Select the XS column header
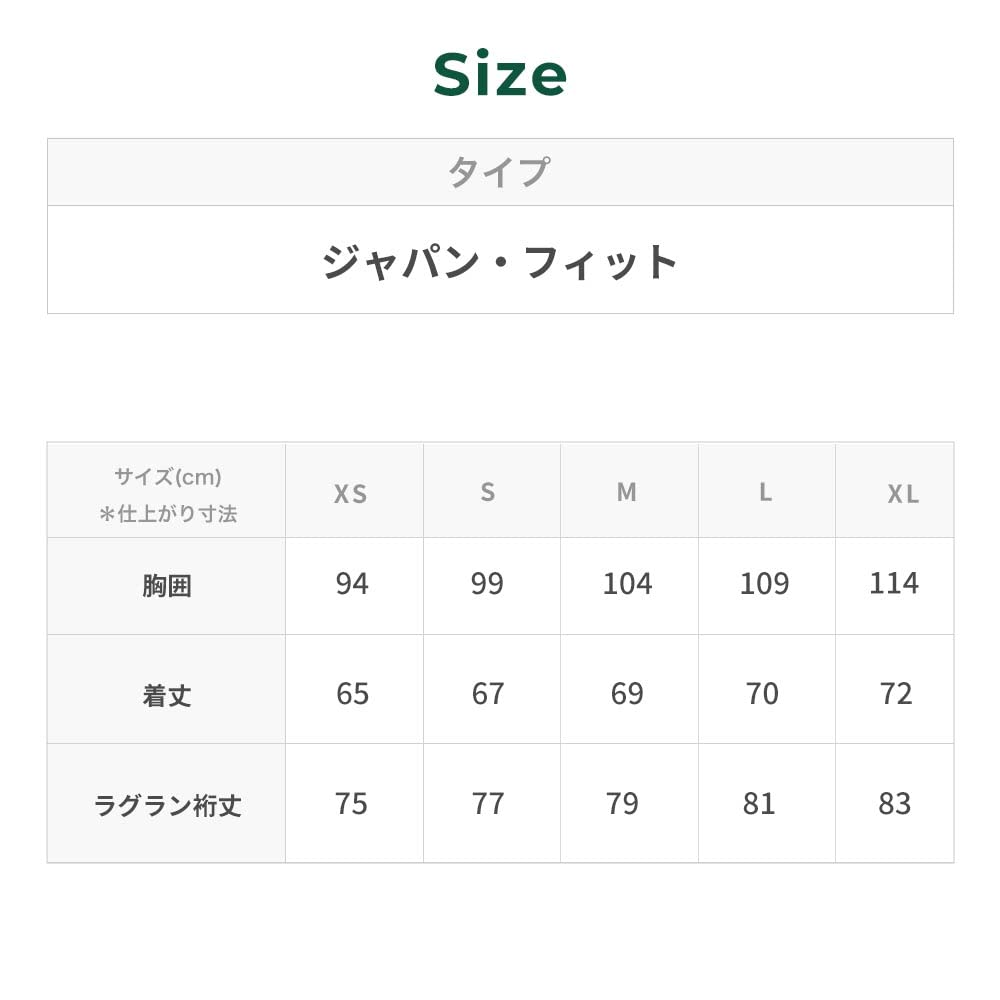The width and height of the screenshot is (1000, 1000). point(351,494)
